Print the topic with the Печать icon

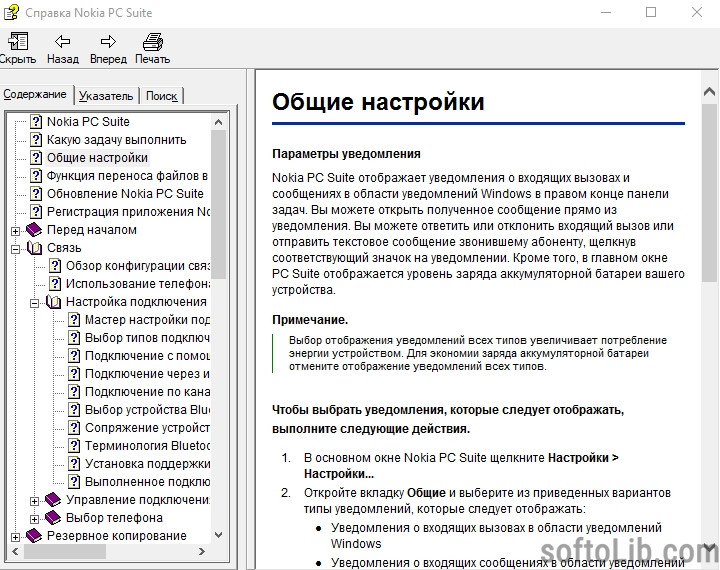152,42
